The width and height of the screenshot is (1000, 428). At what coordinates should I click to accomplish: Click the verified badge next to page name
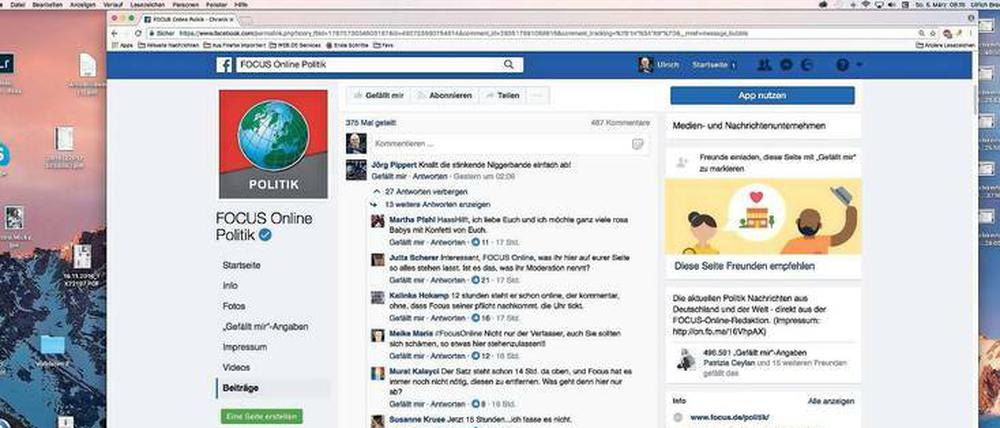(x=265, y=235)
